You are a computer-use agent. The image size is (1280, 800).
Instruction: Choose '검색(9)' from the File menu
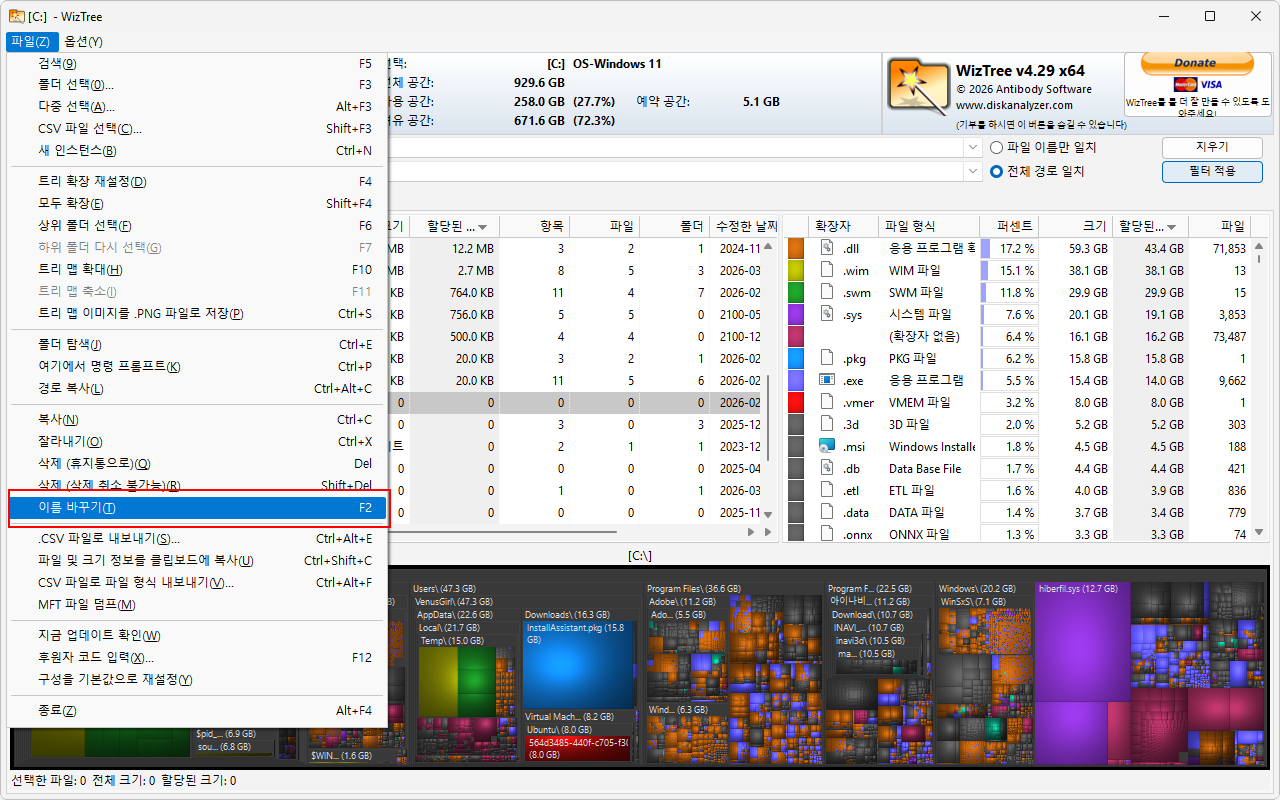click(197, 63)
